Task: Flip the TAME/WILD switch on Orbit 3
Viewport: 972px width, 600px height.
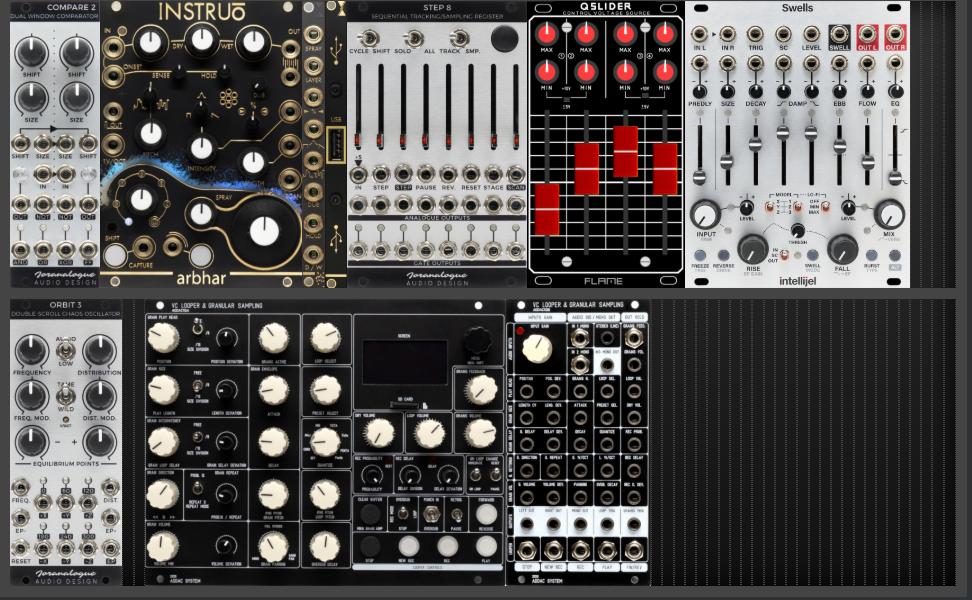Action: point(66,395)
